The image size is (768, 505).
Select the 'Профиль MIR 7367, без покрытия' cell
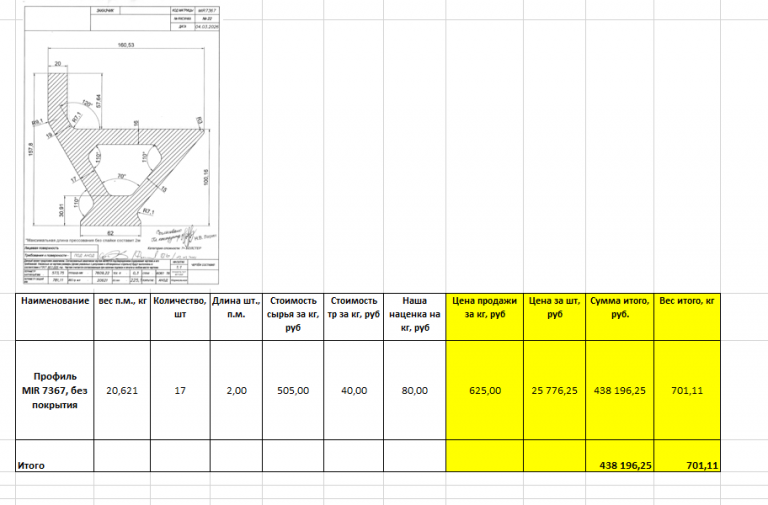pos(55,390)
